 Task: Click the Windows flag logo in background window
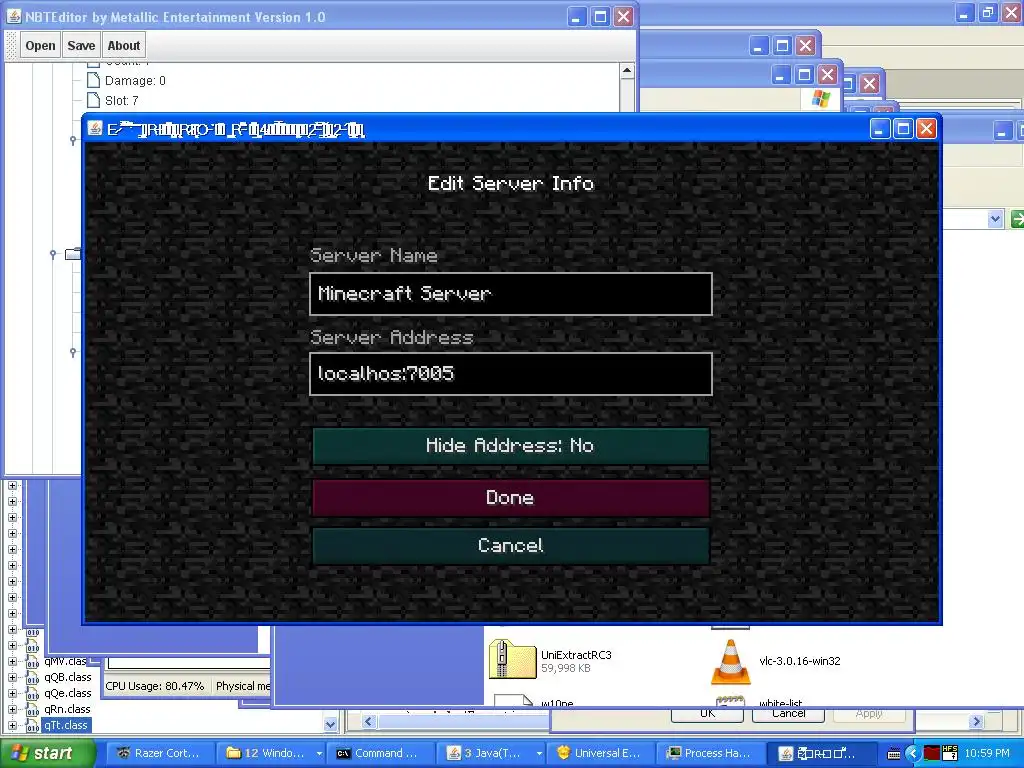tap(820, 99)
